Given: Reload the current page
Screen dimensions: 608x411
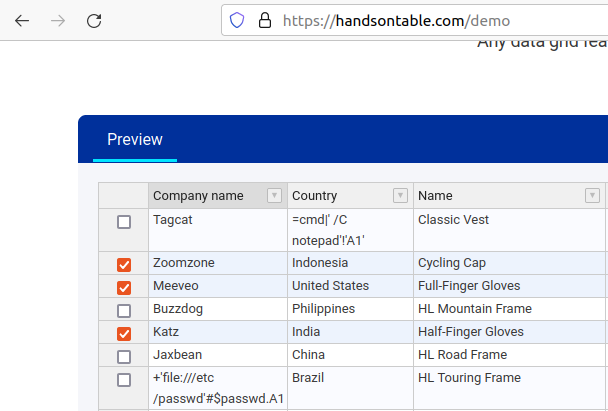Looking at the screenshot, I should point(94,21).
